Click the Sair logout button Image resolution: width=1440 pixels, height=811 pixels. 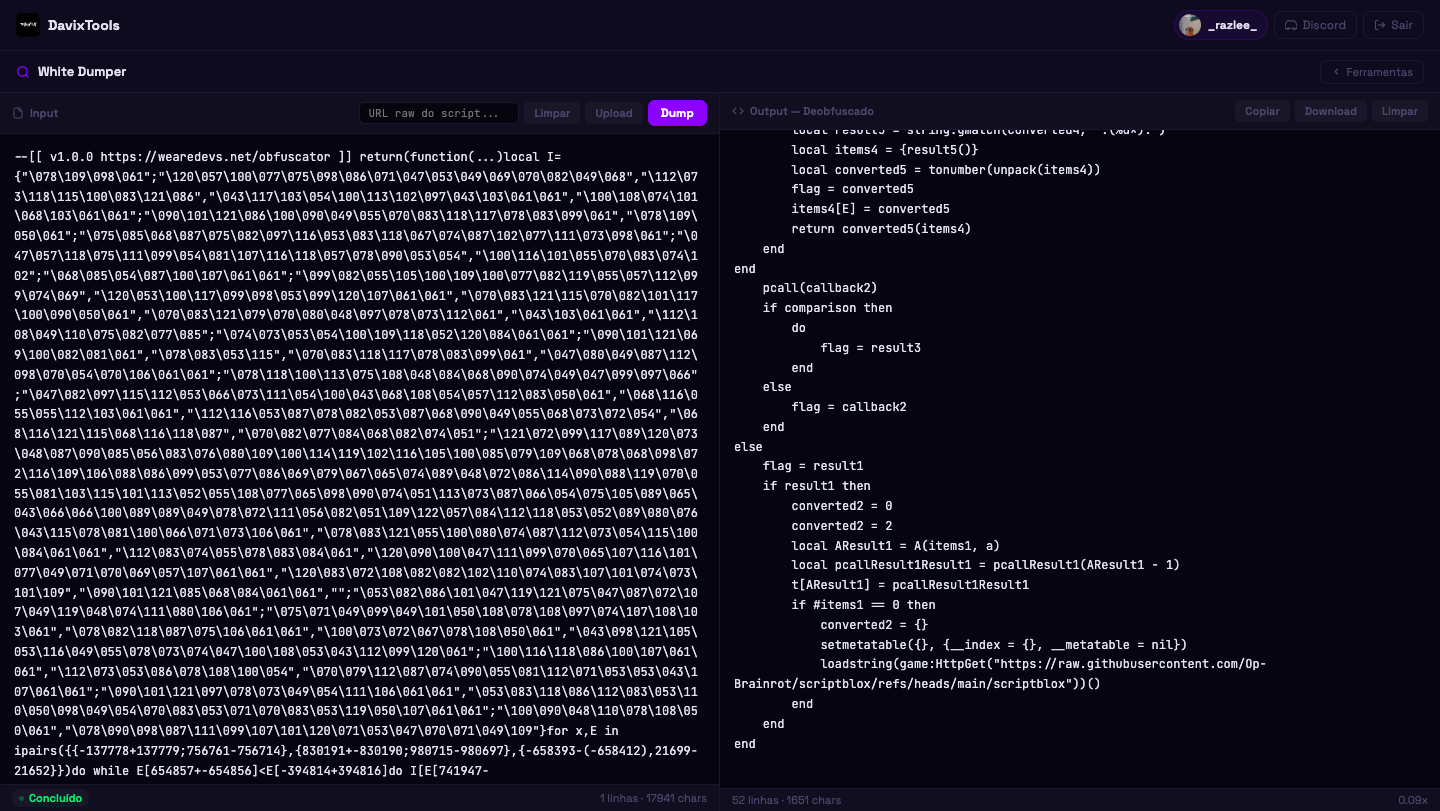pos(1393,25)
